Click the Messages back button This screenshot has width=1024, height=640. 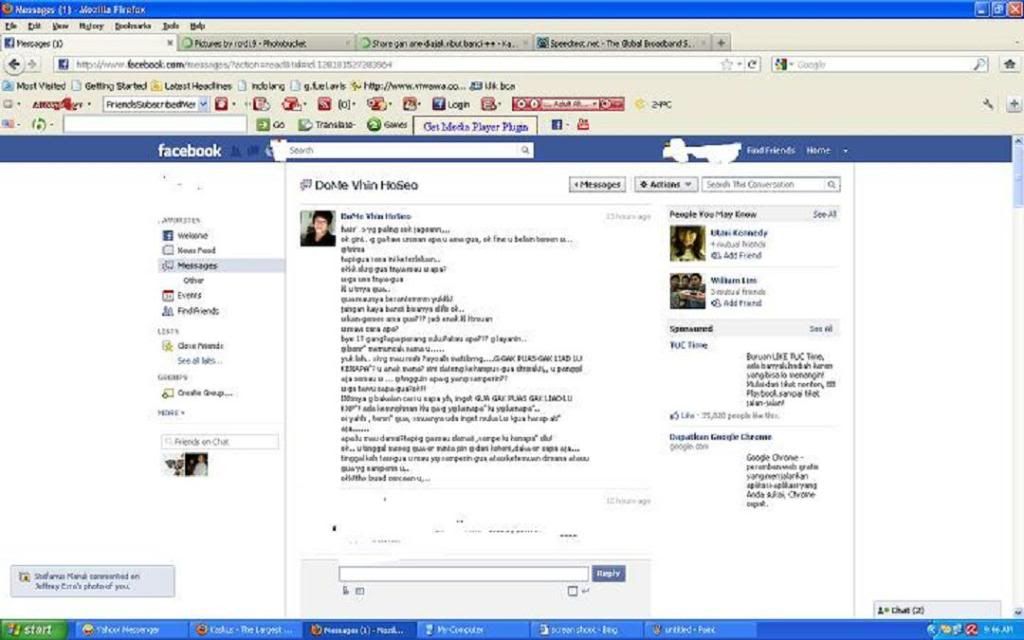point(597,185)
